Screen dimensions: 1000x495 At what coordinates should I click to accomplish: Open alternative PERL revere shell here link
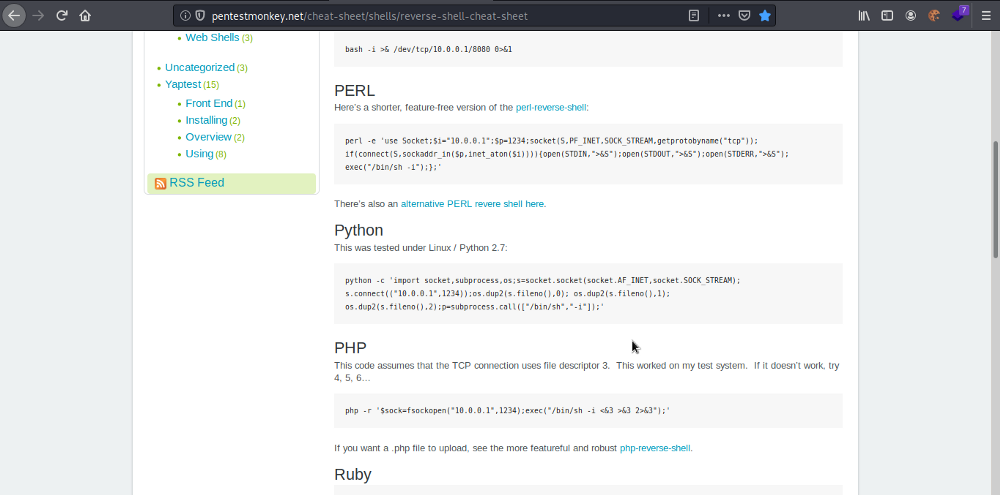pyautogui.click(x=472, y=203)
